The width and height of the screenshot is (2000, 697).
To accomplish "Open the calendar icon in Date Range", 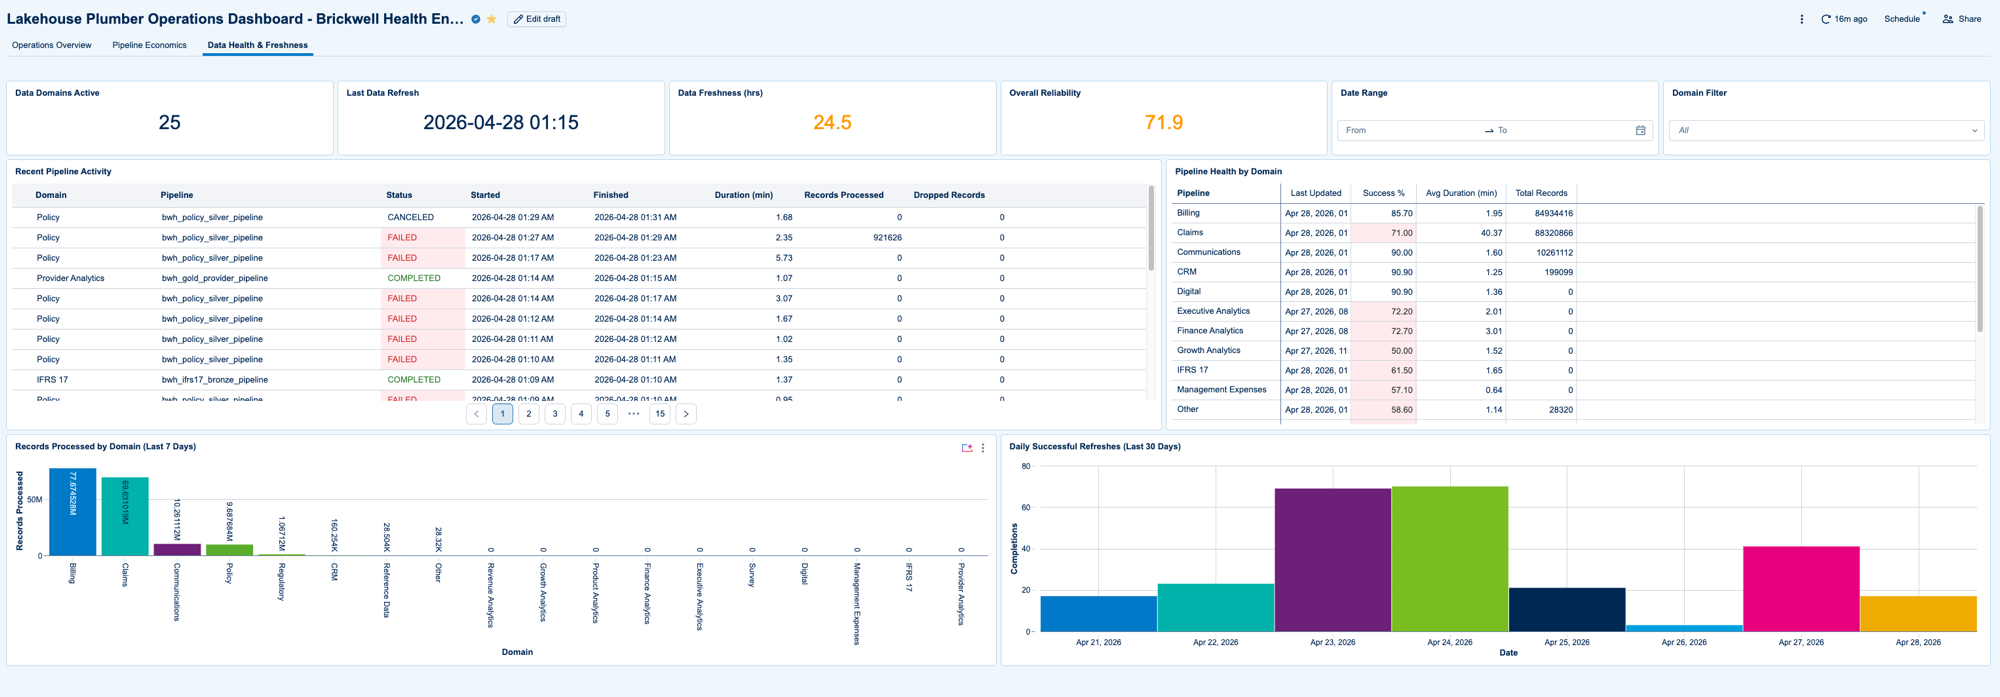I will click(x=1640, y=130).
